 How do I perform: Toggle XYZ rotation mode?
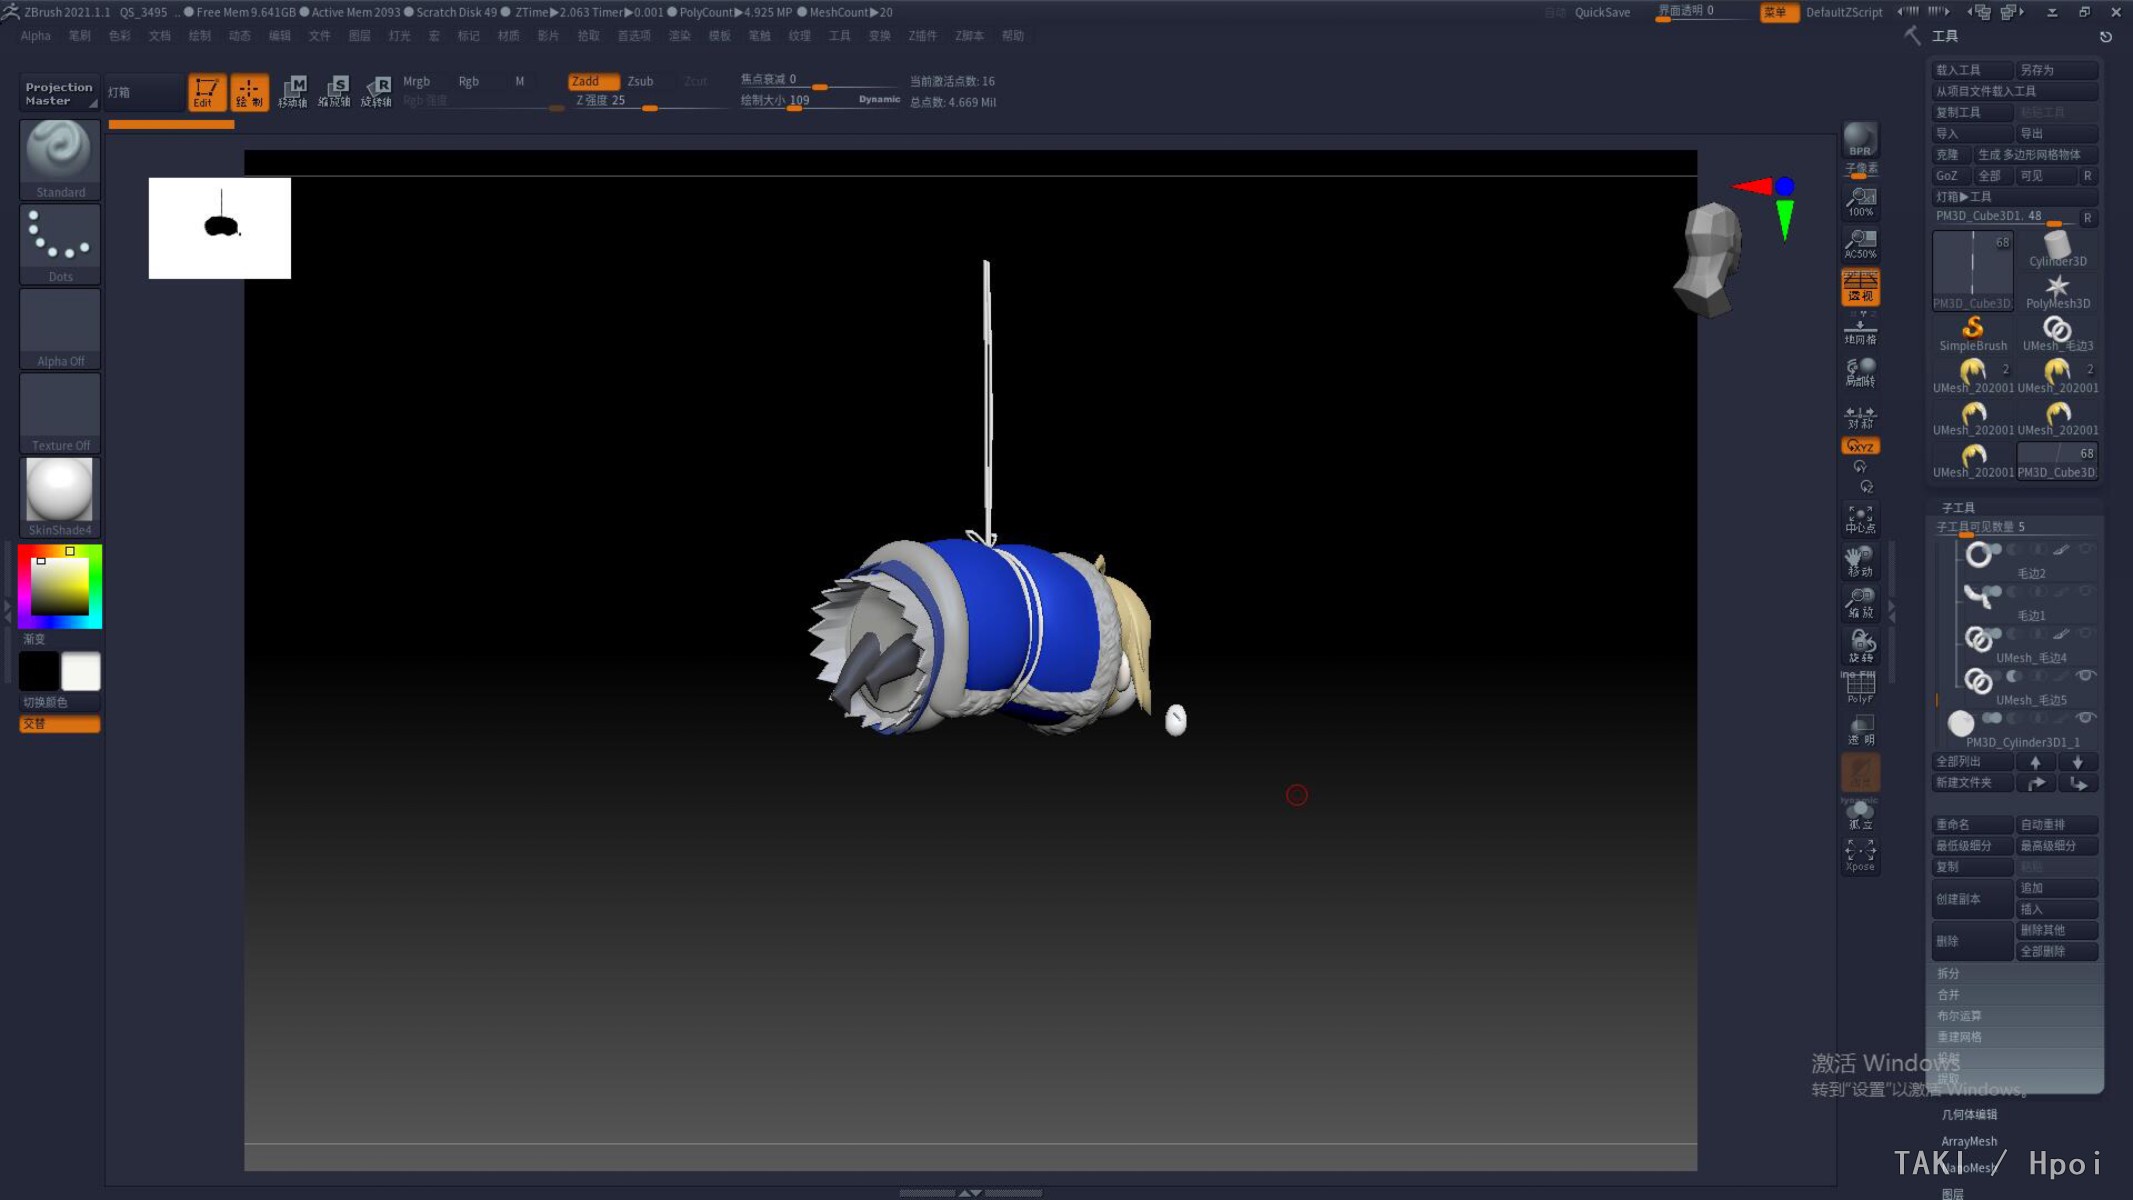(1860, 446)
